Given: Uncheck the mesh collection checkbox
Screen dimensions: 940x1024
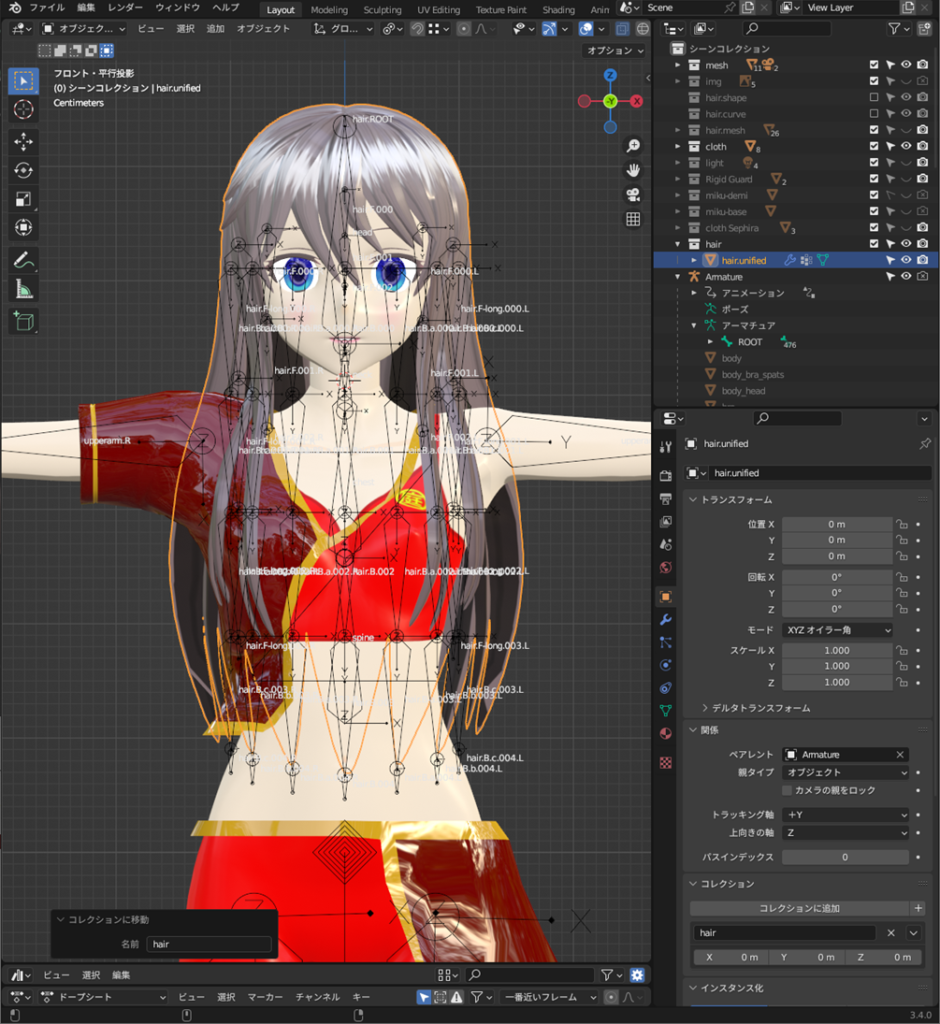Looking at the screenshot, I should coord(874,65).
